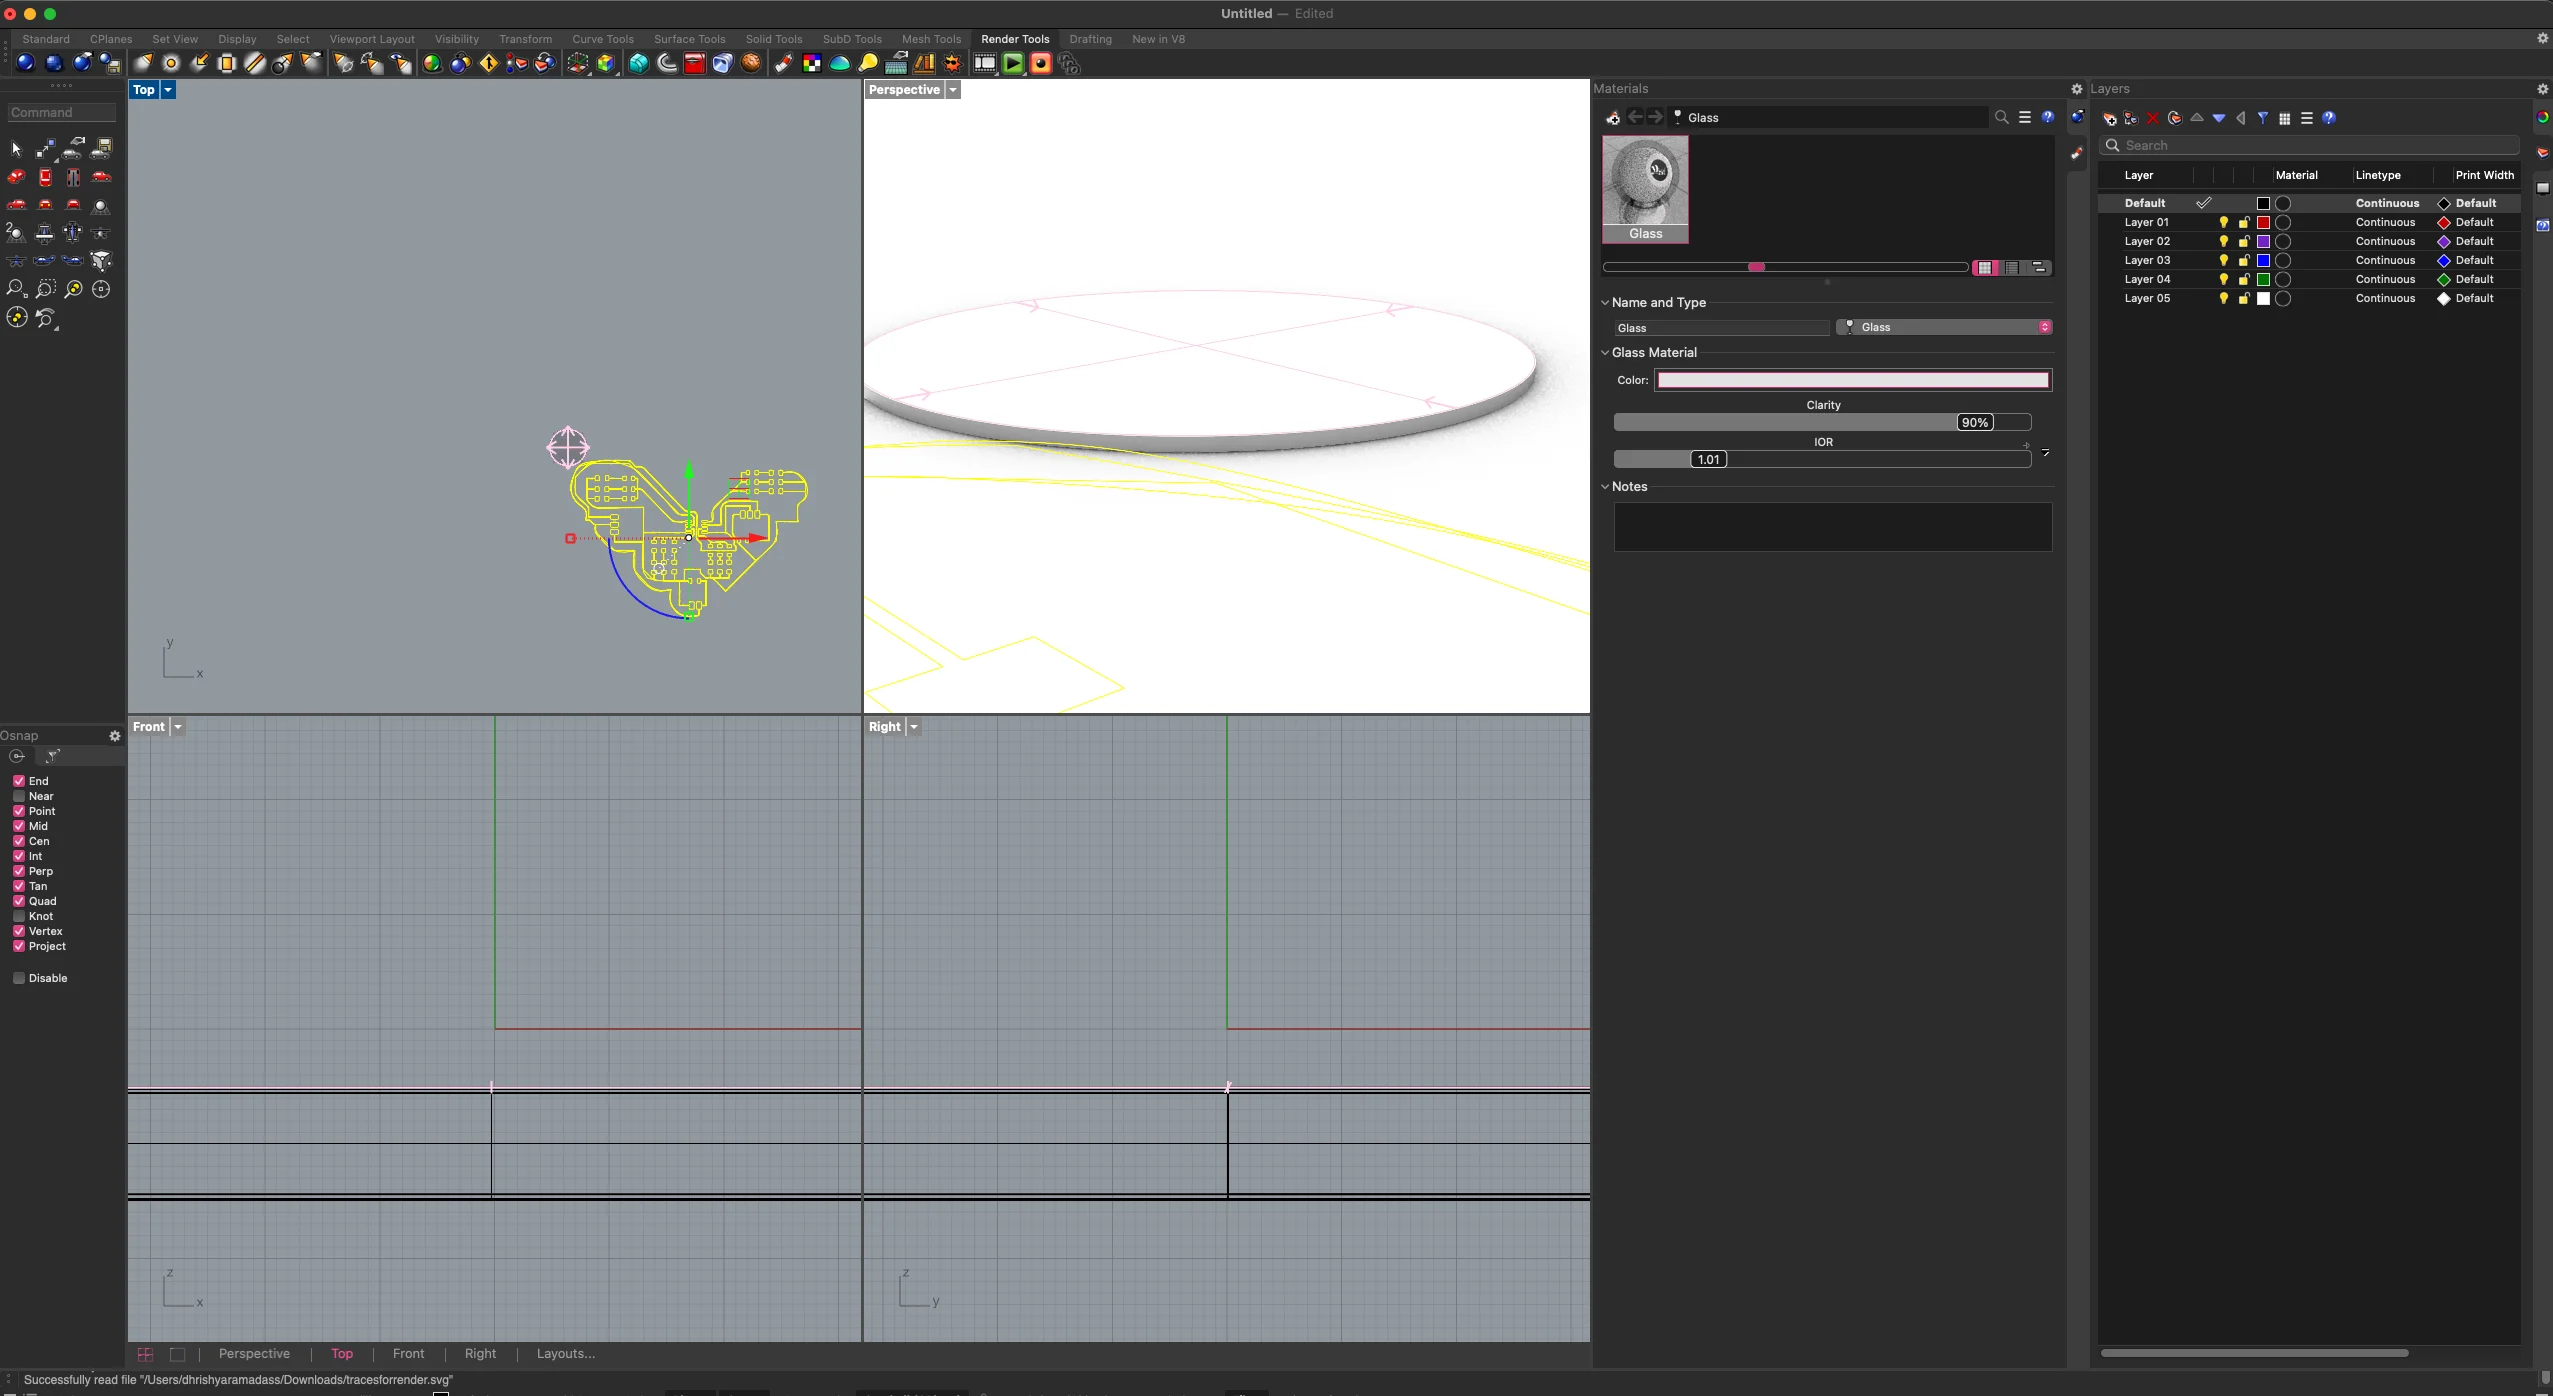Screen dimensions: 2553x1396
Task: Click the orange record animation icon
Action: 1041,63
